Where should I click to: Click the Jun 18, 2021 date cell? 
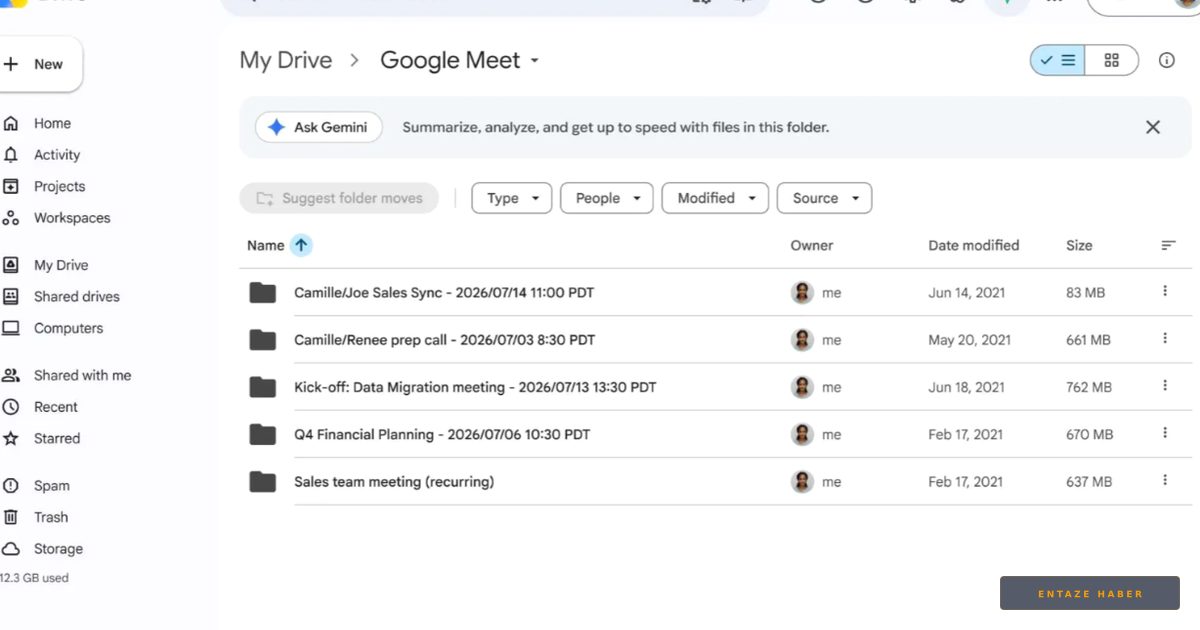tap(967, 387)
